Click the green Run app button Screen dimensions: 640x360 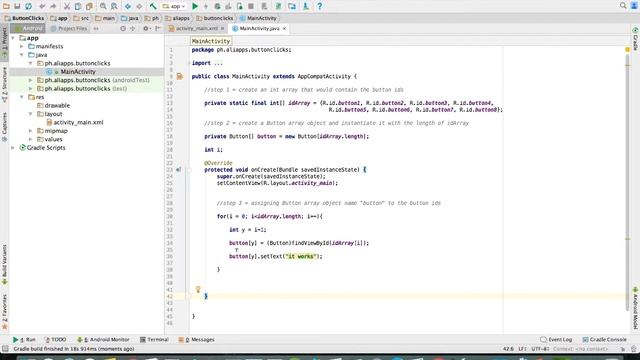pos(195,6)
